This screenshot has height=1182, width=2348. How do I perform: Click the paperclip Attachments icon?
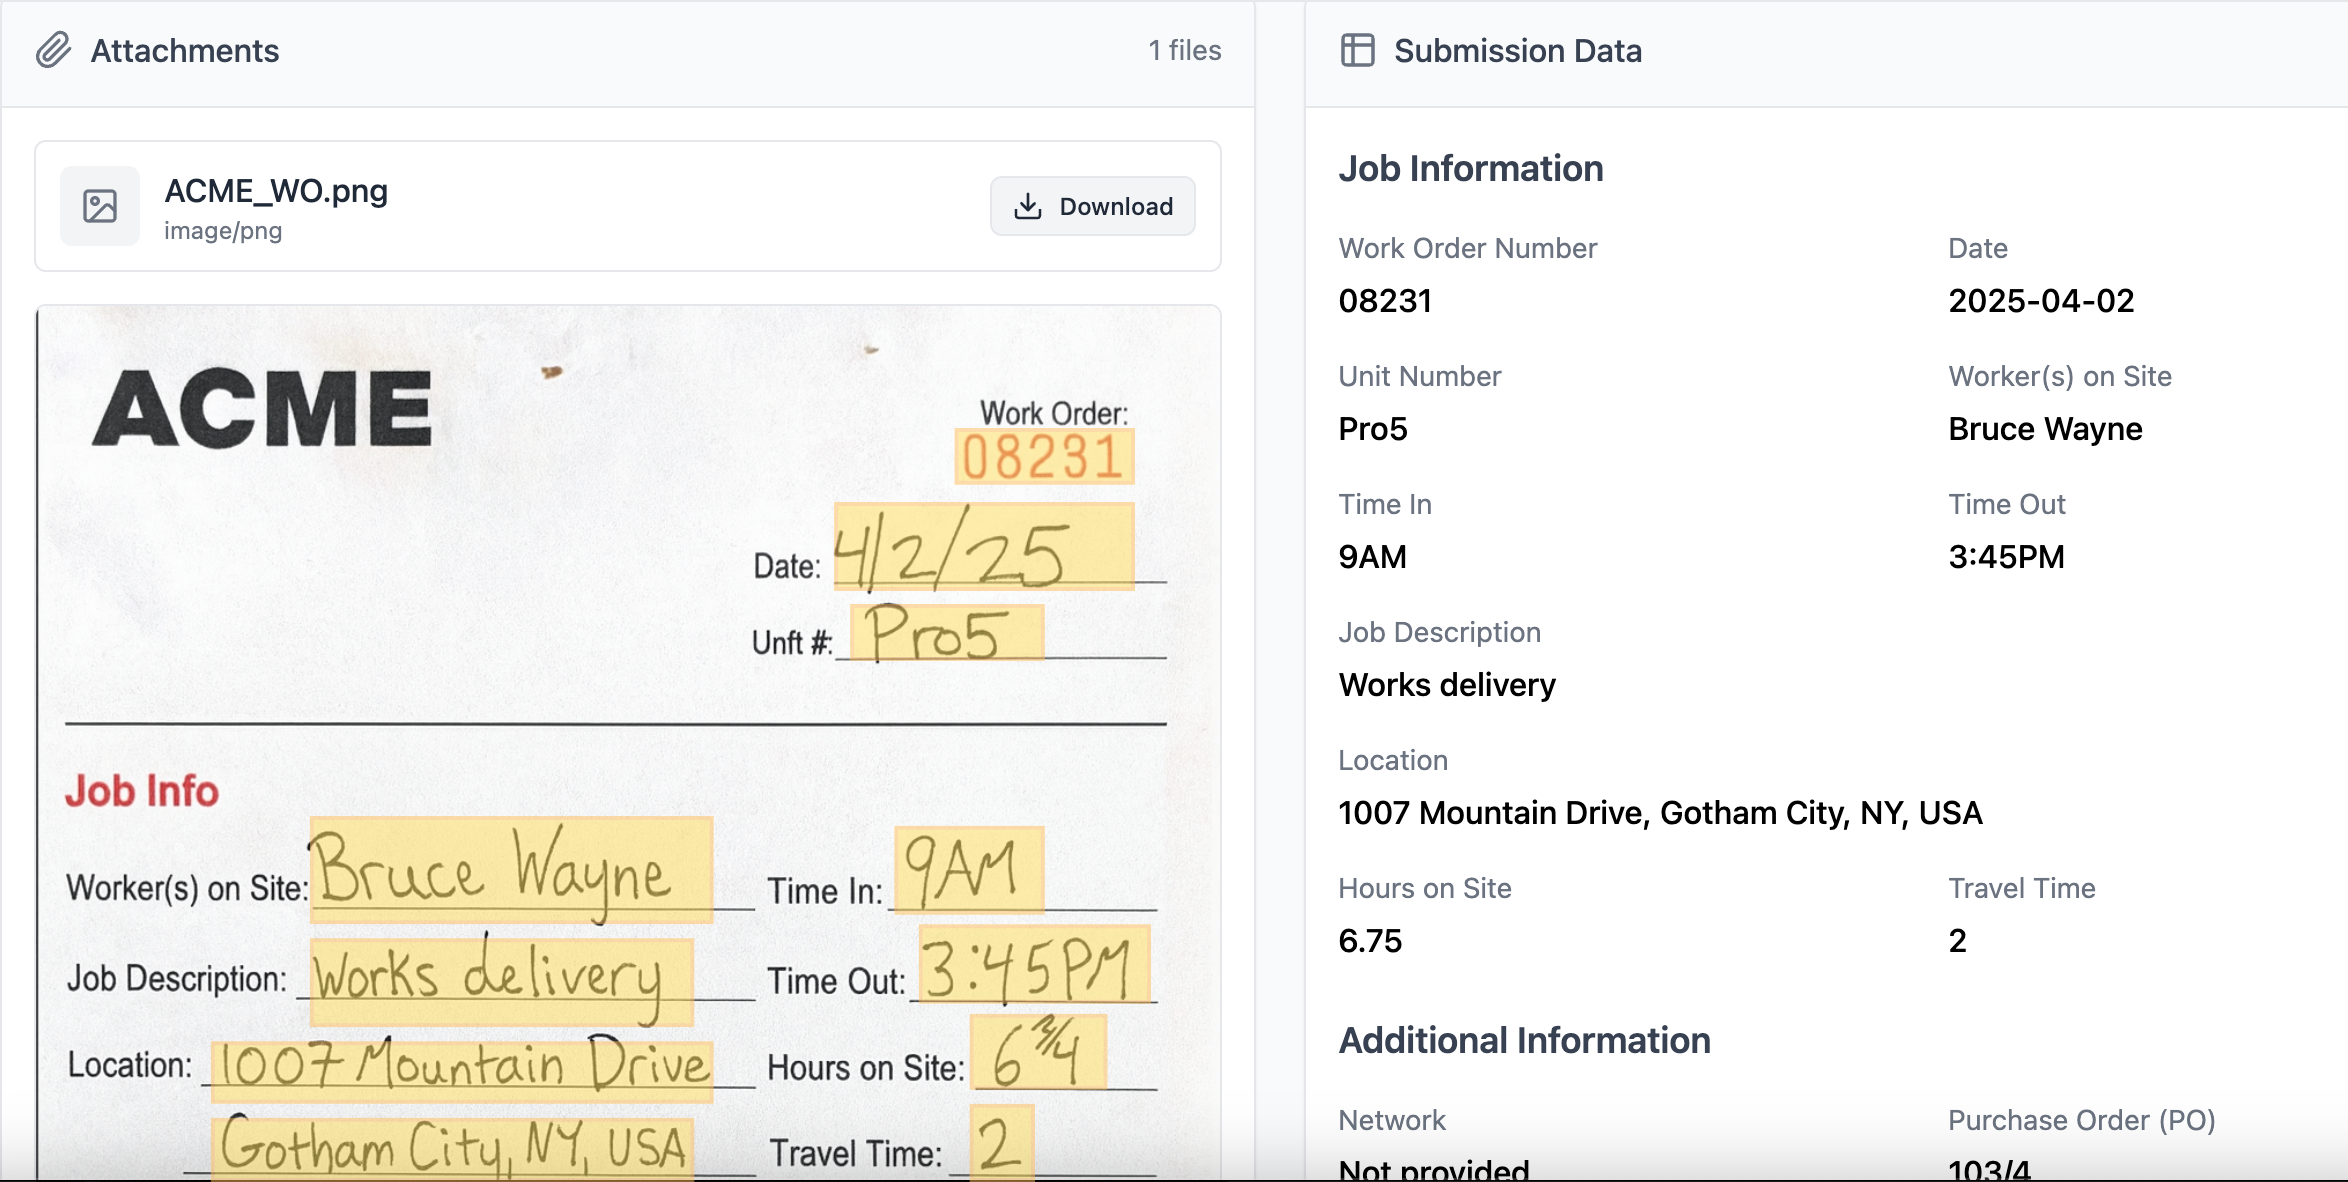(x=54, y=50)
